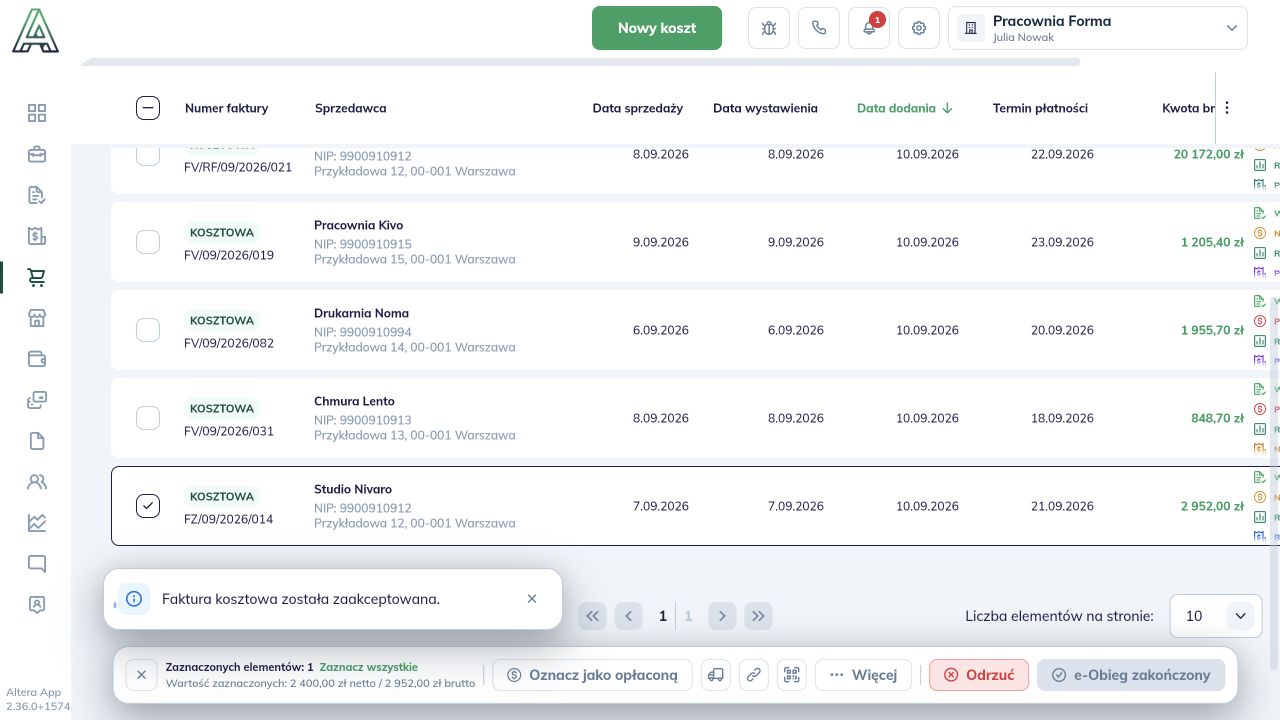The width and height of the screenshot is (1280, 720).
Task: Select checkbox for invoice FV/RF/09/2026/021
Action: pyautogui.click(x=148, y=154)
